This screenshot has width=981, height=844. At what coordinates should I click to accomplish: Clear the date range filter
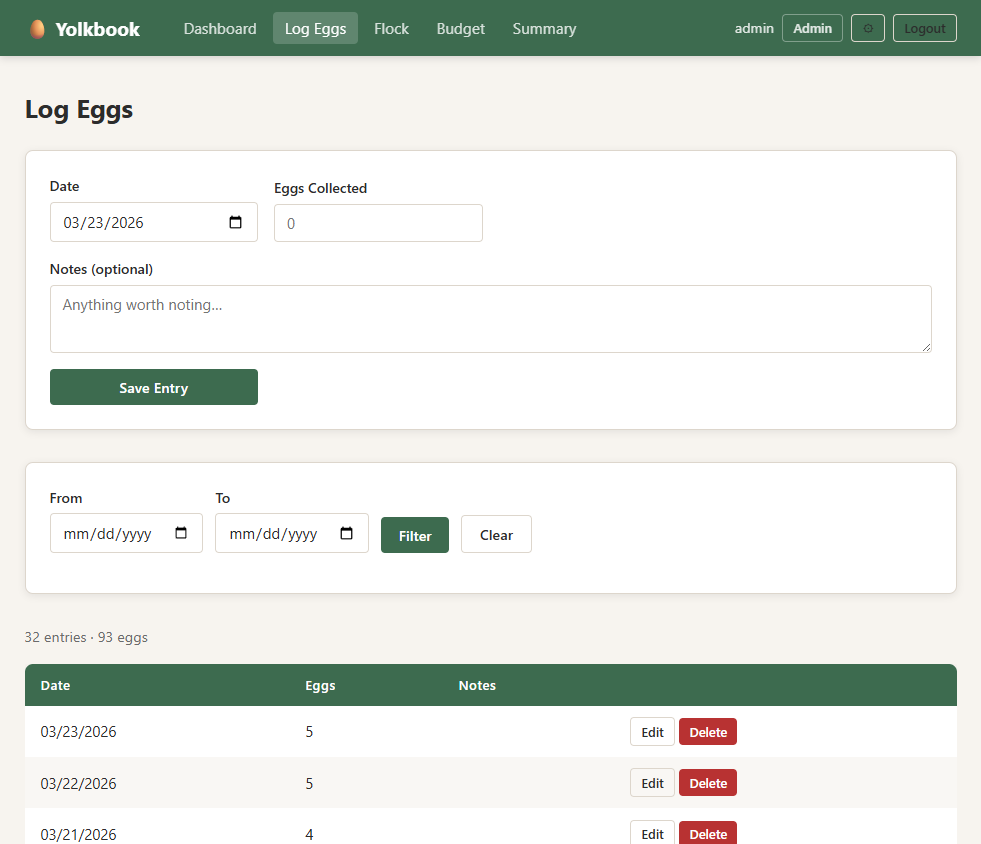pyautogui.click(x=495, y=534)
